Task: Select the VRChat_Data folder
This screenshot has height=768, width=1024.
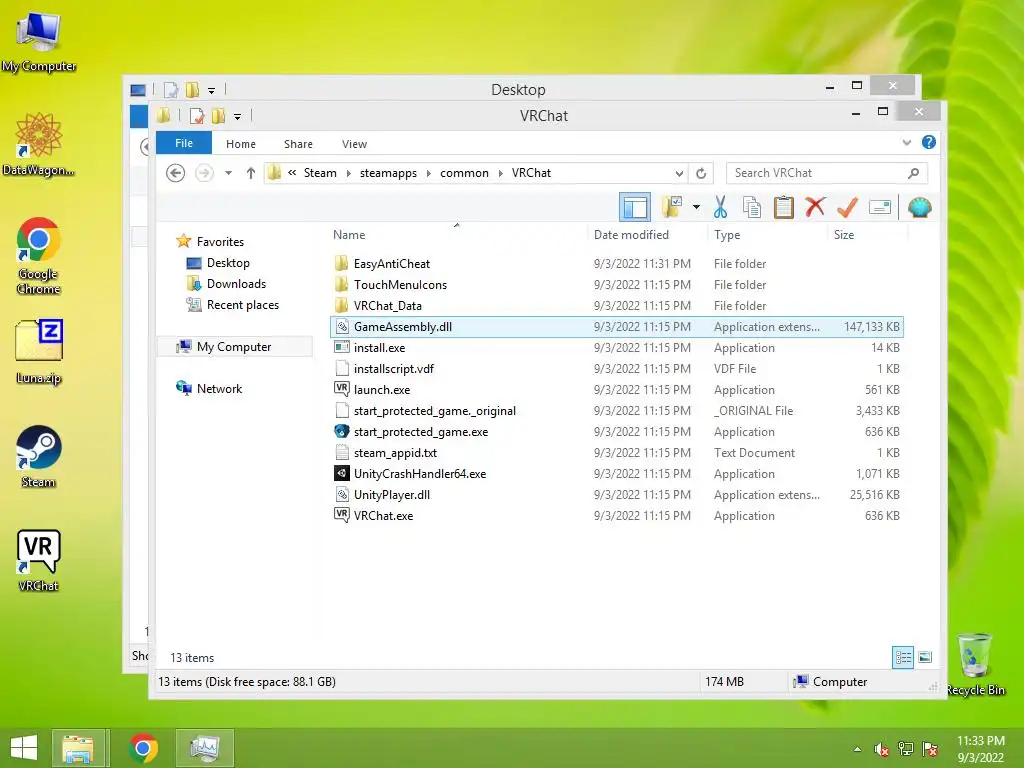Action: pos(387,306)
